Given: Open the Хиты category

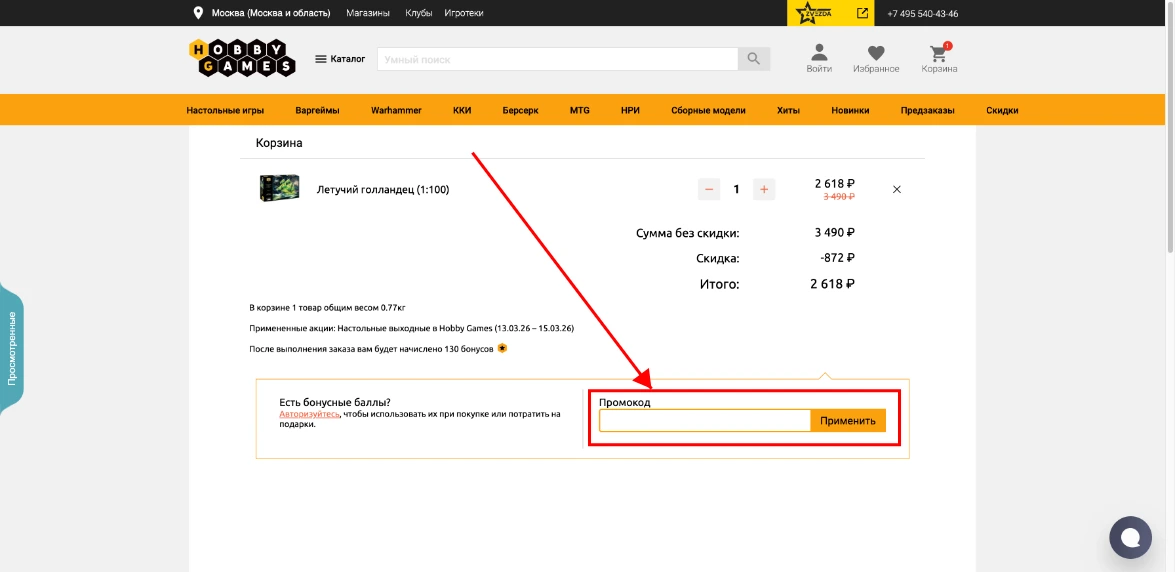Looking at the screenshot, I should point(788,110).
